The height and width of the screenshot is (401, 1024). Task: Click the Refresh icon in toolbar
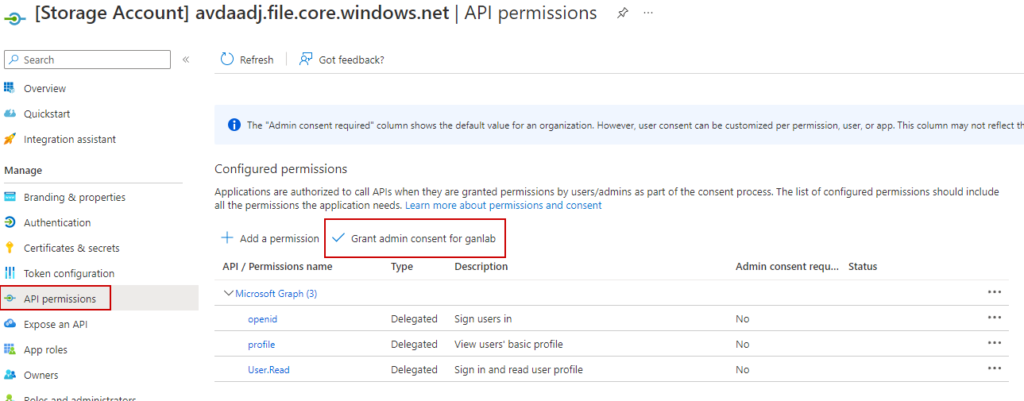(x=227, y=60)
